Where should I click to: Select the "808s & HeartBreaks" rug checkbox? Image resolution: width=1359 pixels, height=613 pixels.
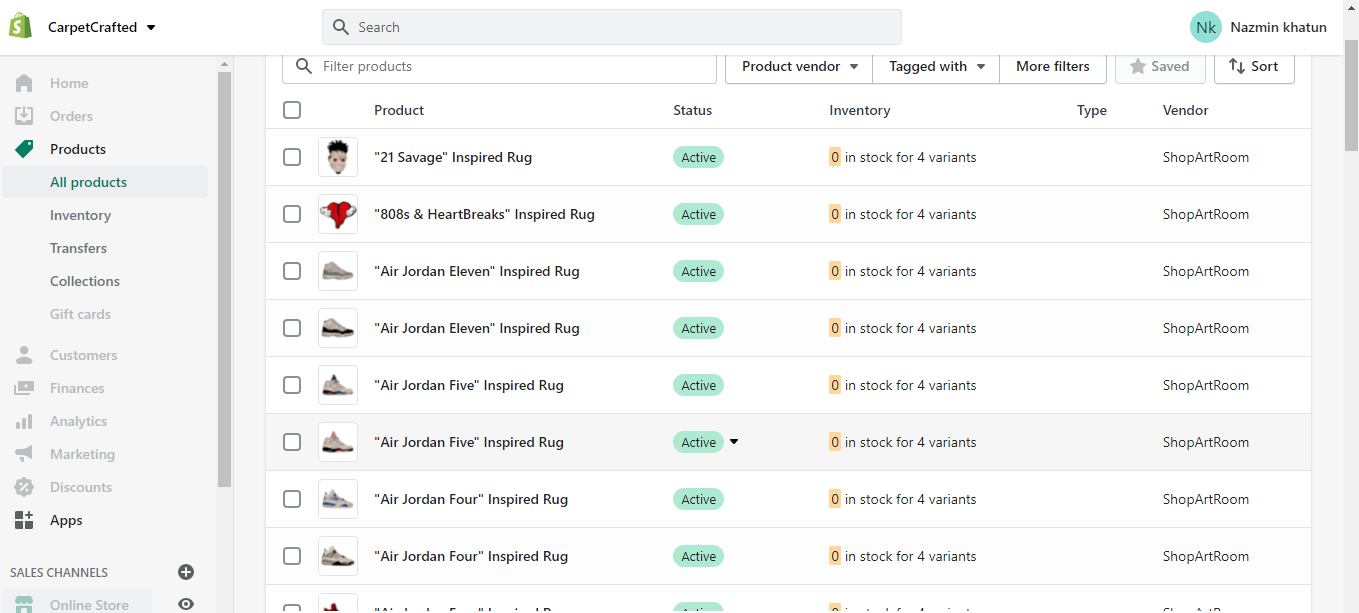coord(292,214)
